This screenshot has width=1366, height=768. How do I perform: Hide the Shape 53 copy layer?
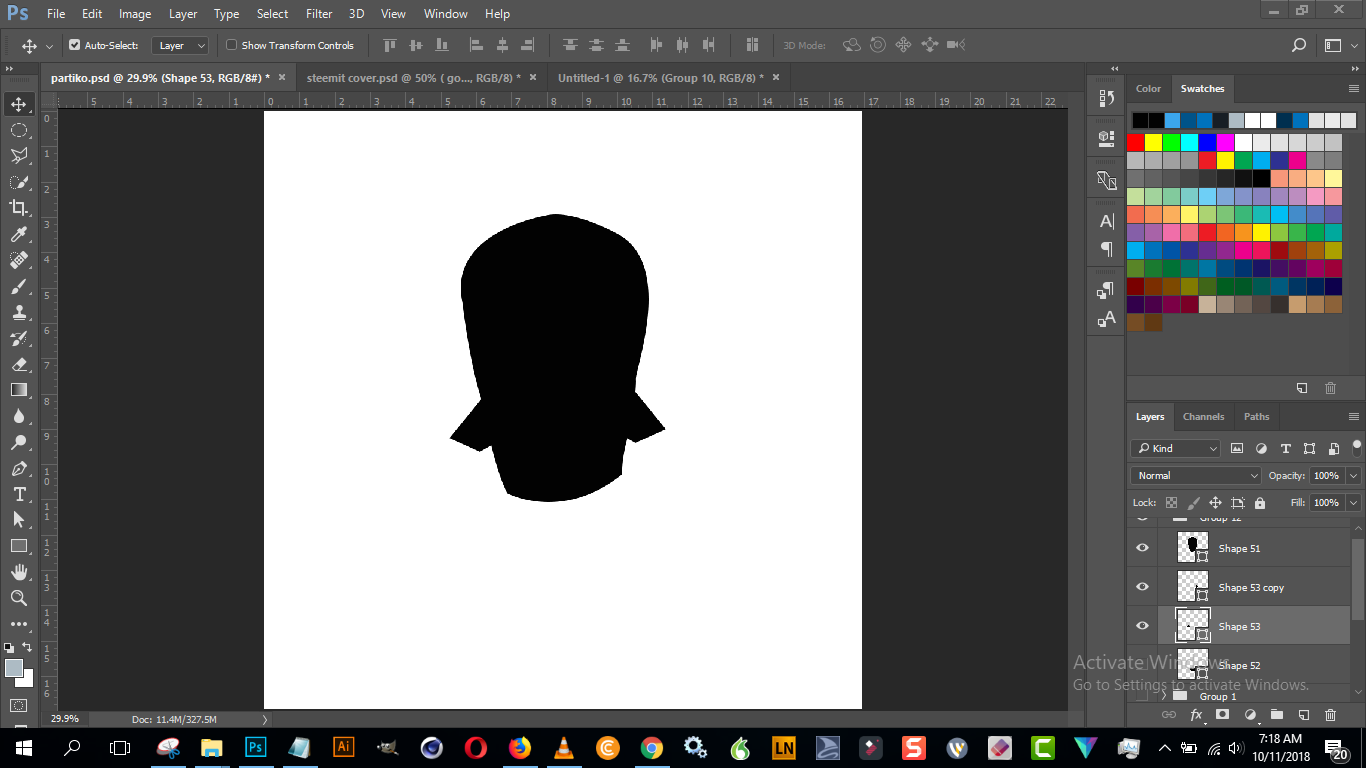click(x=1142, y=587)
